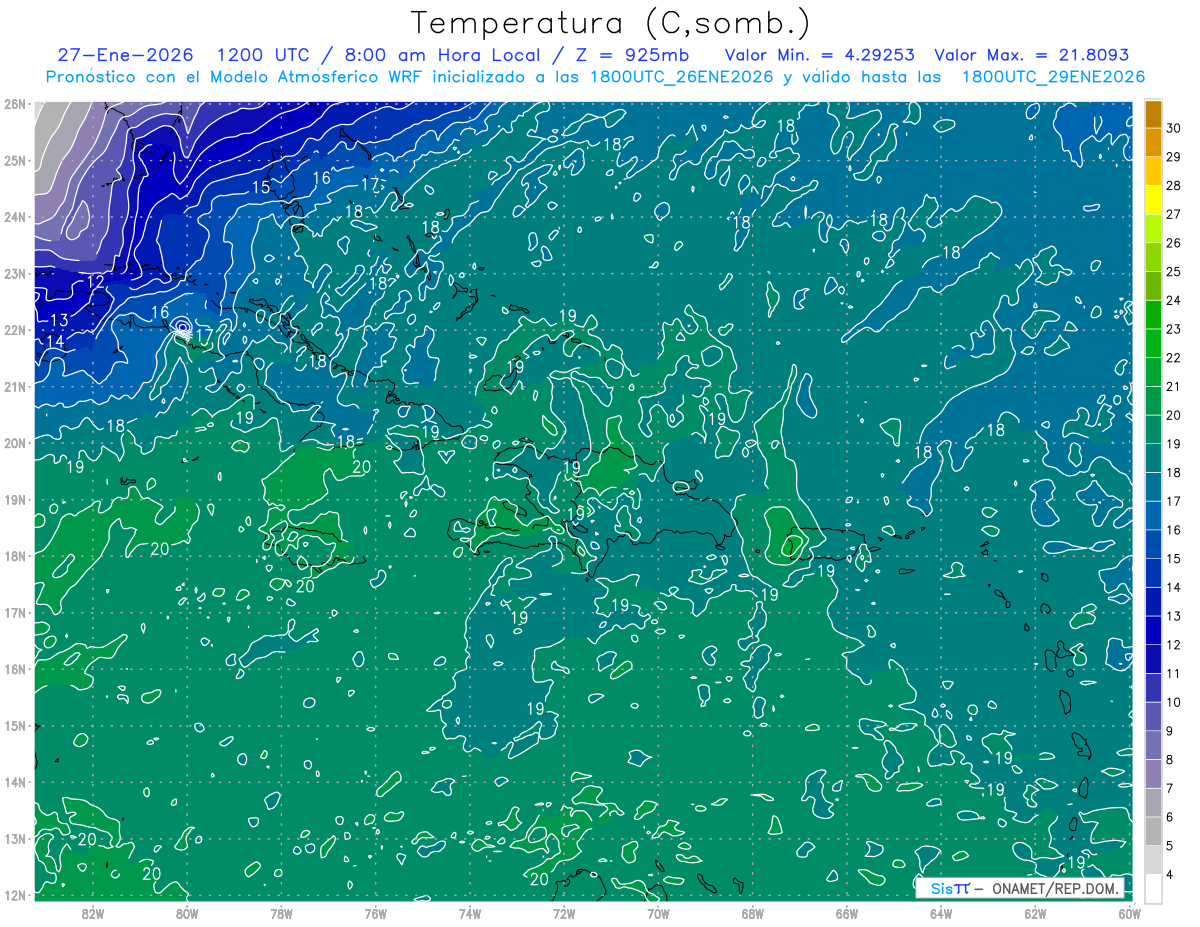1200x927 pixels.
Task: Click the purple colorbar segment between 8 and 9
Action: pos(1153,745)
